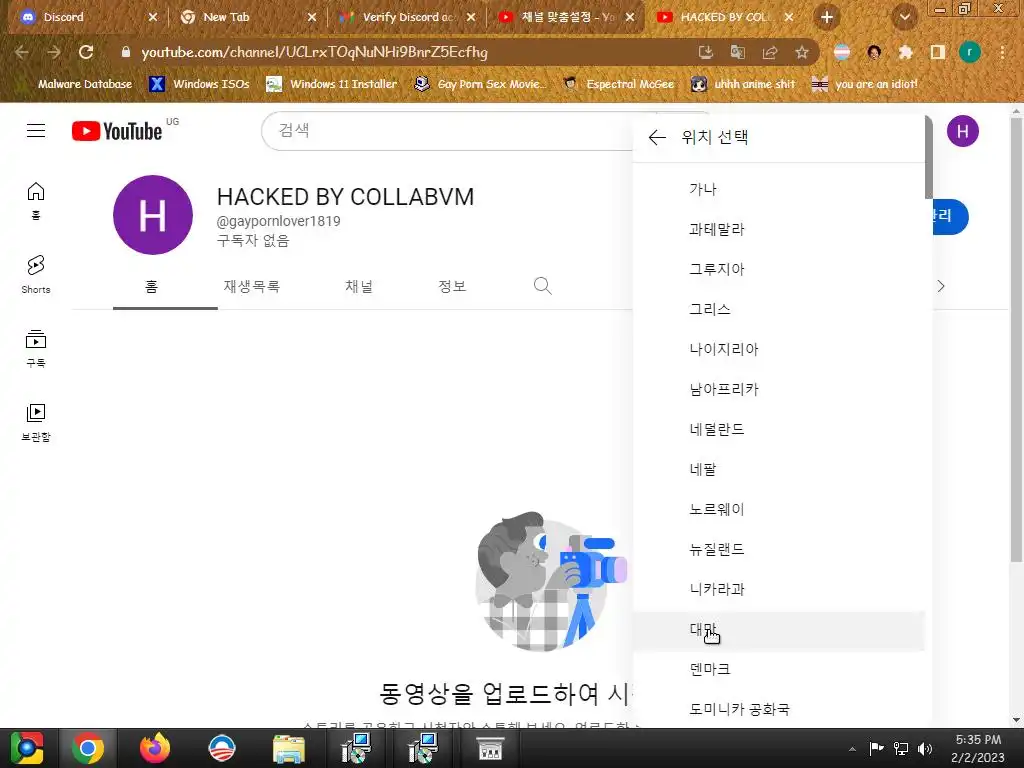Screen dimensions: 1024x768
Task: Toggle the Chrome side panel icon
Action: pyautogui.click(x=938, y=52)
